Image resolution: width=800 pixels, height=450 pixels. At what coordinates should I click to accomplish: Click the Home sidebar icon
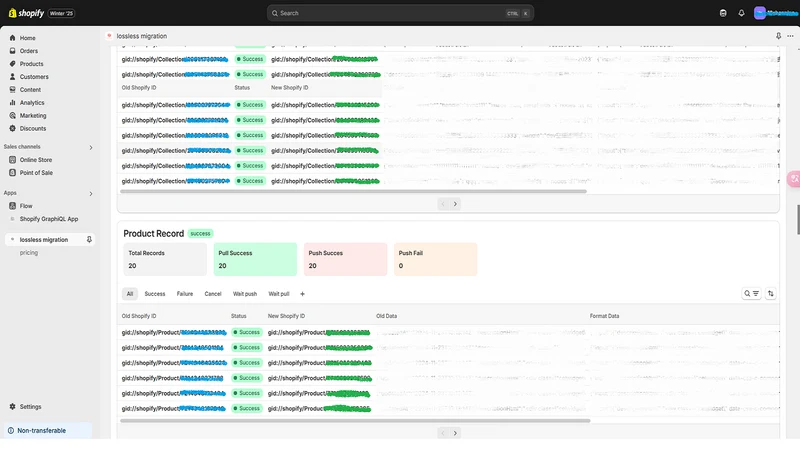12,38
